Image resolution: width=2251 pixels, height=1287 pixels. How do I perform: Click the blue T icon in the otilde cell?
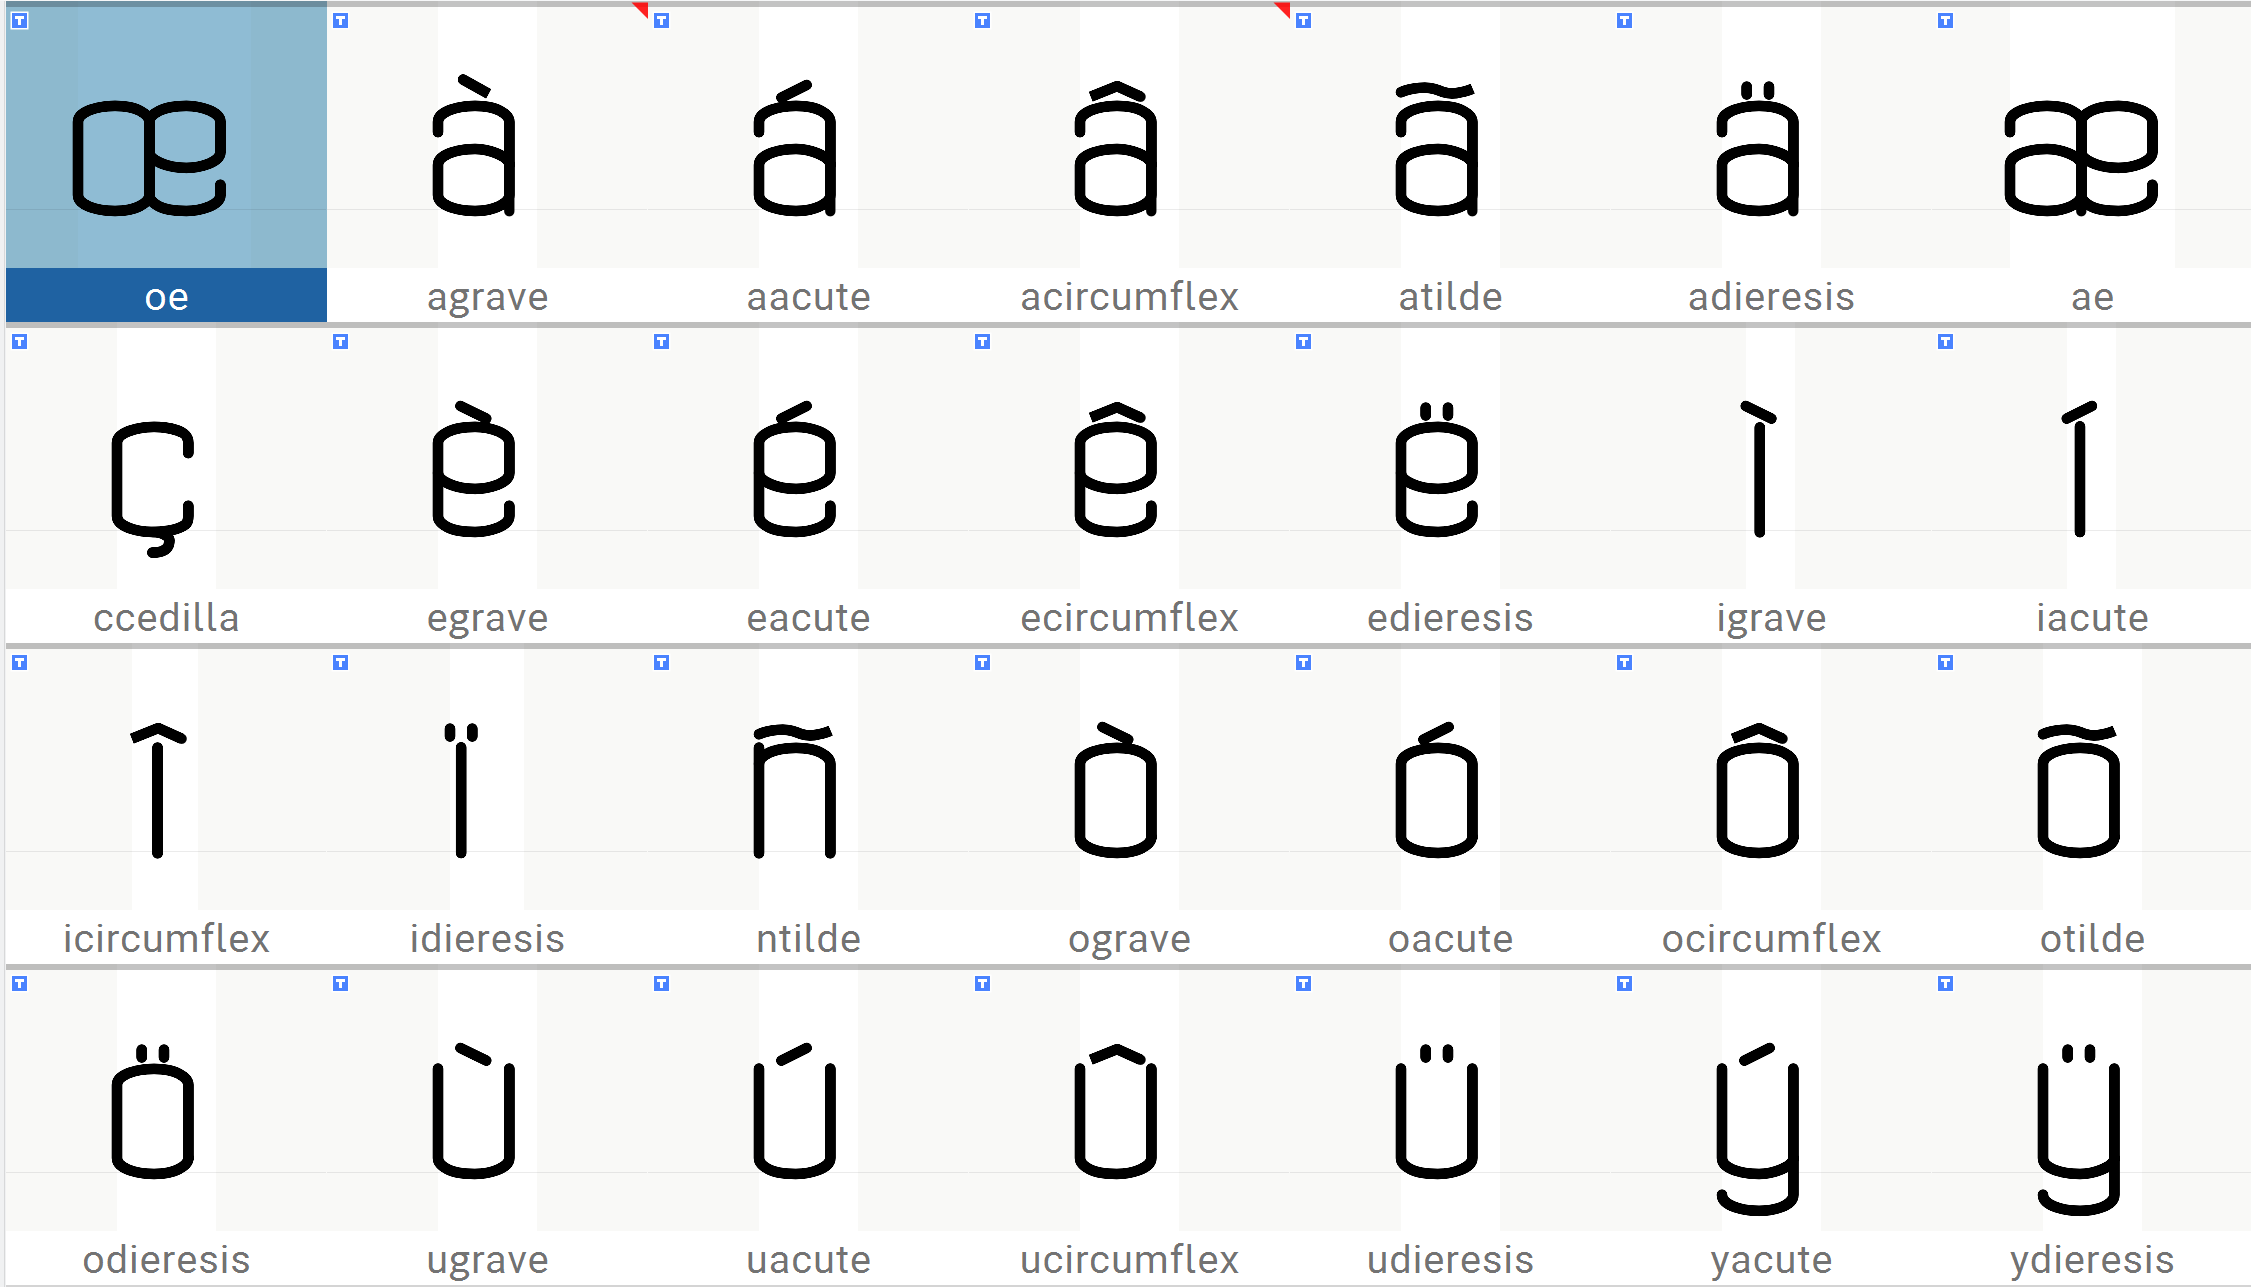1946,663
